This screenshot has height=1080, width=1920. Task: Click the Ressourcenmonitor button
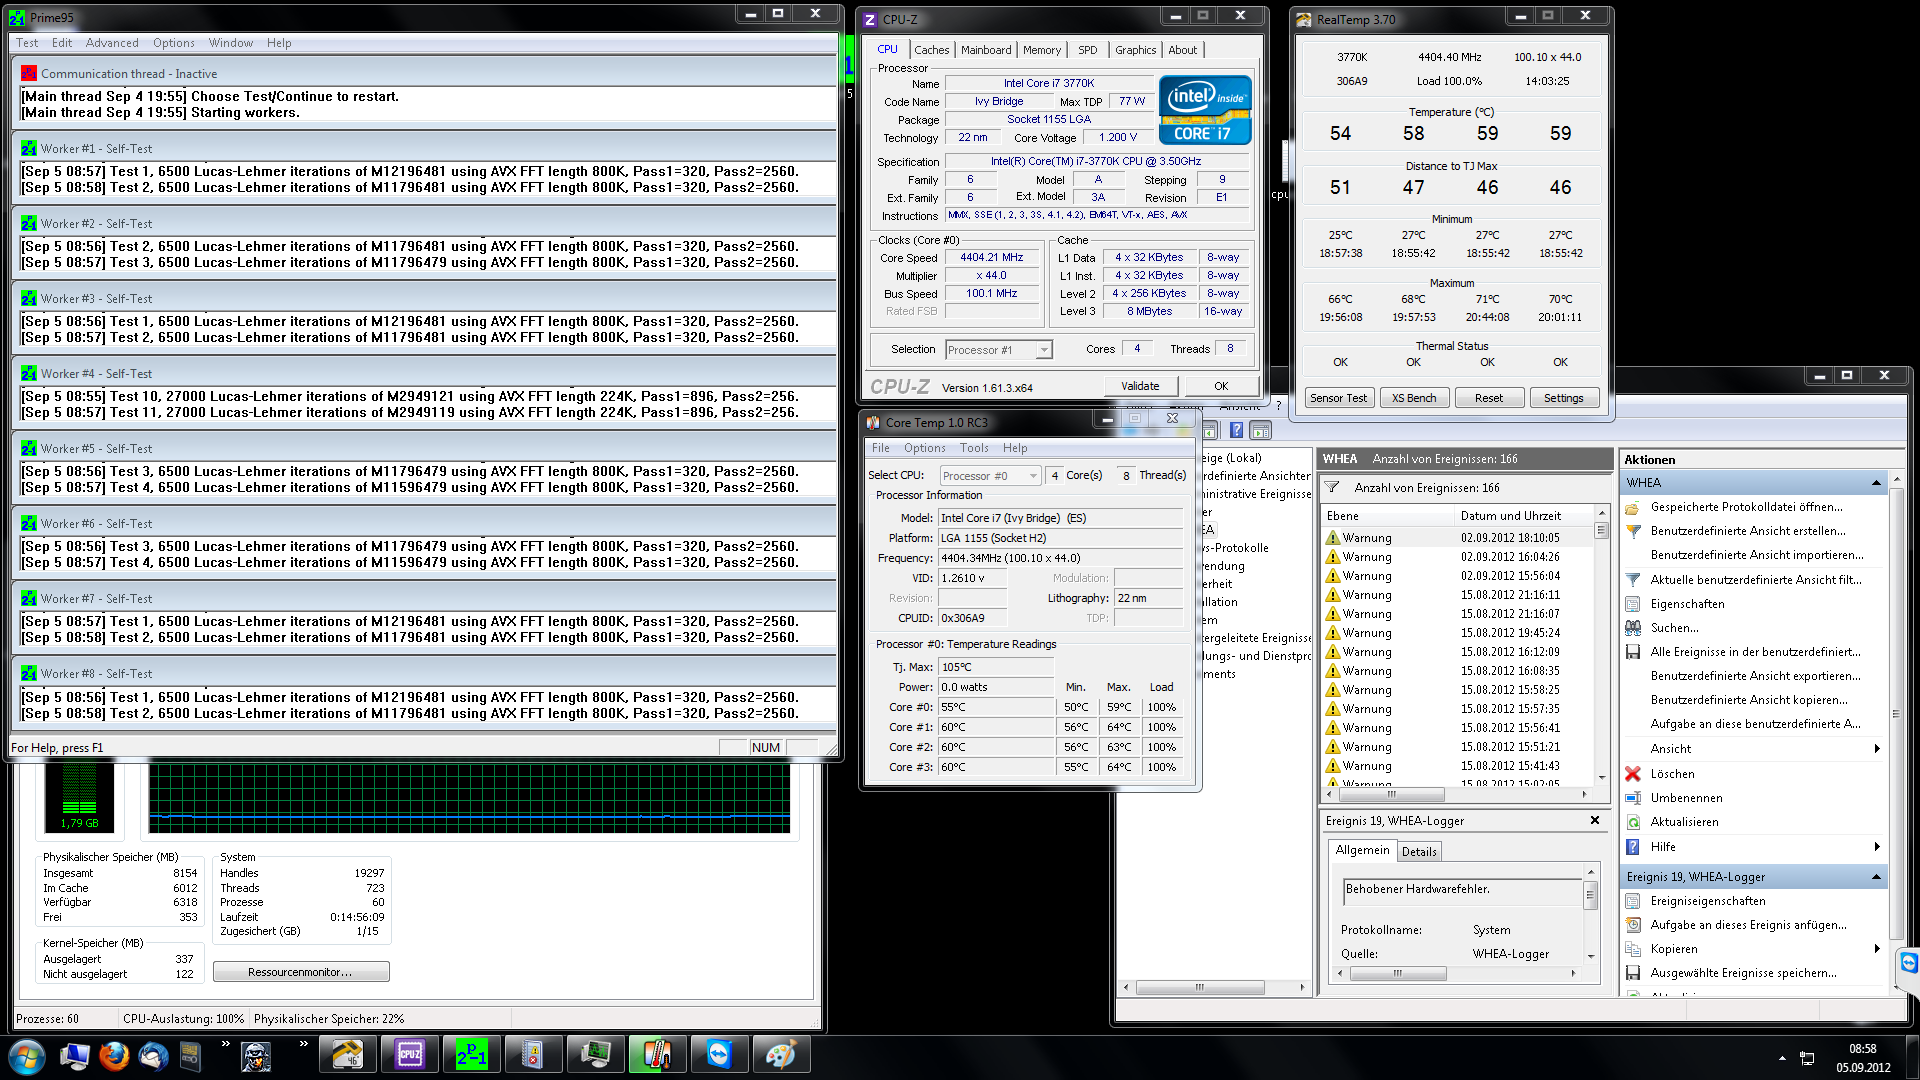[x=300, y=972]
